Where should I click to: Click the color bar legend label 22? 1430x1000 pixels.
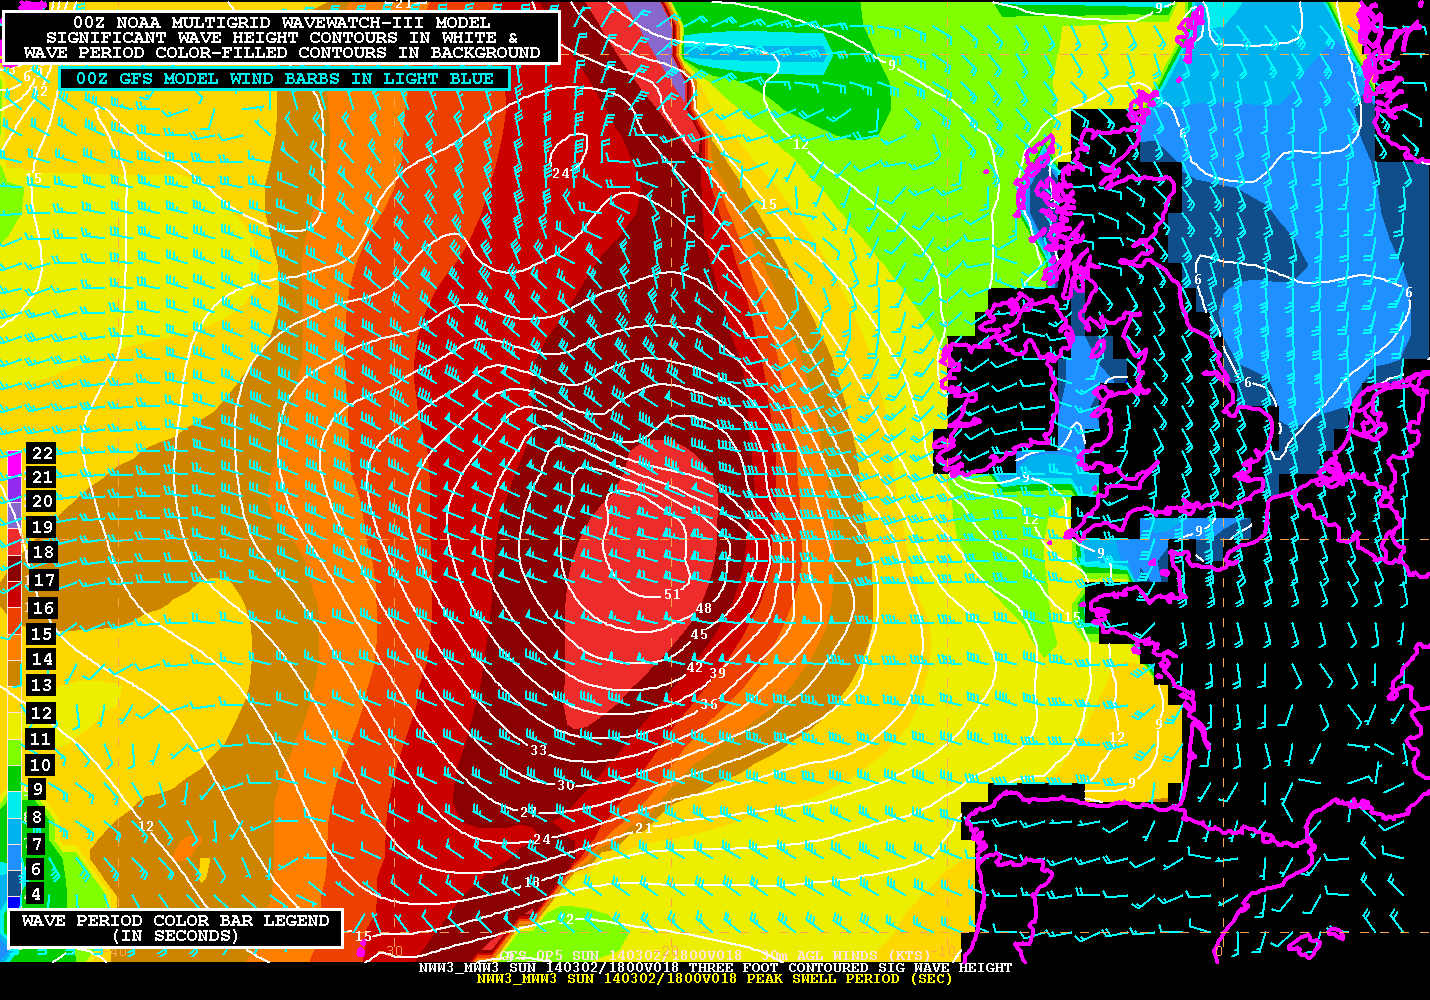42,453
